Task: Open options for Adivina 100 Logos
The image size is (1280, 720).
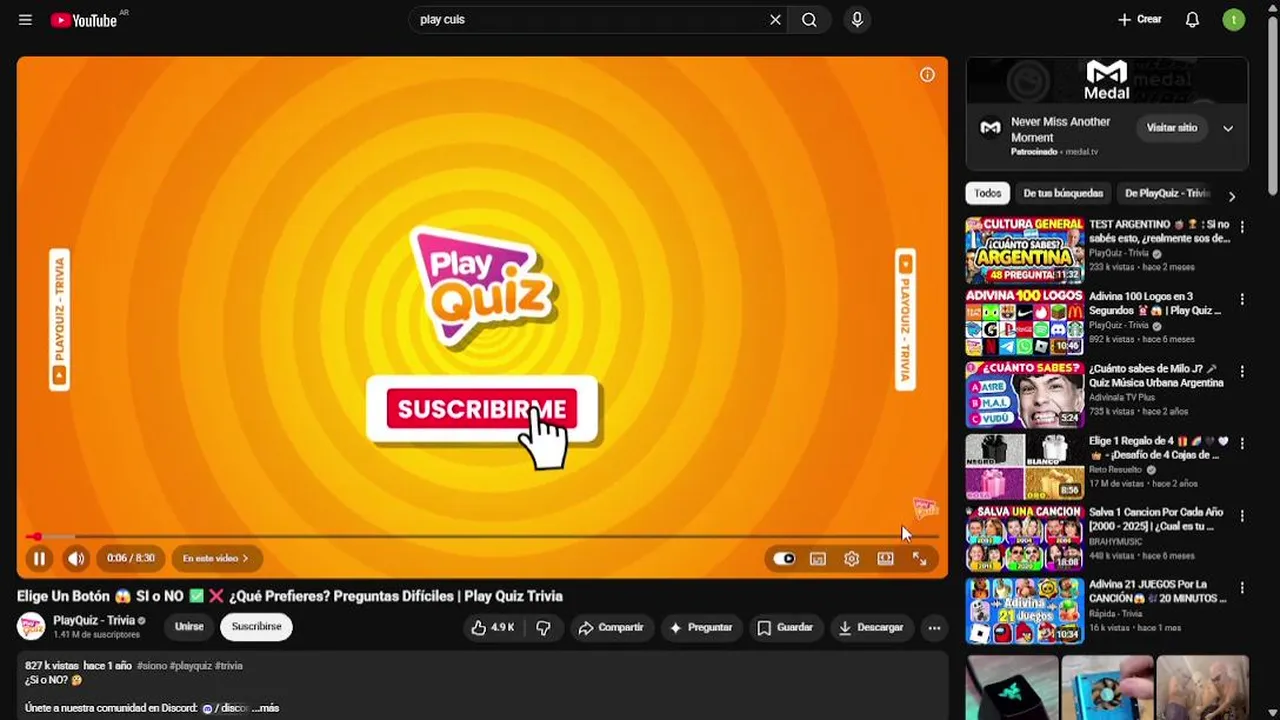Action: [x=1242, y=299]
